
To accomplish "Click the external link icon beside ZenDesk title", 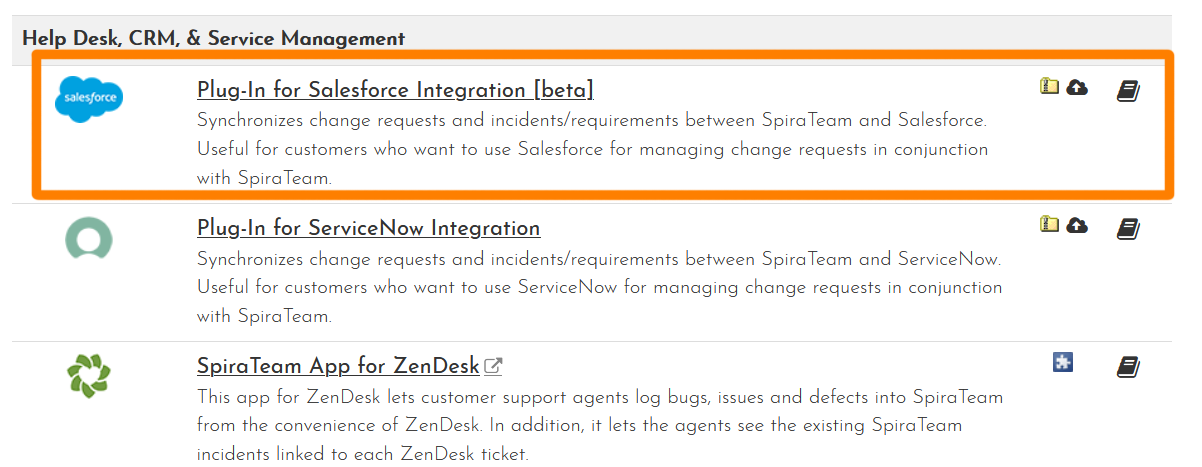I will [x=493, y=366].
